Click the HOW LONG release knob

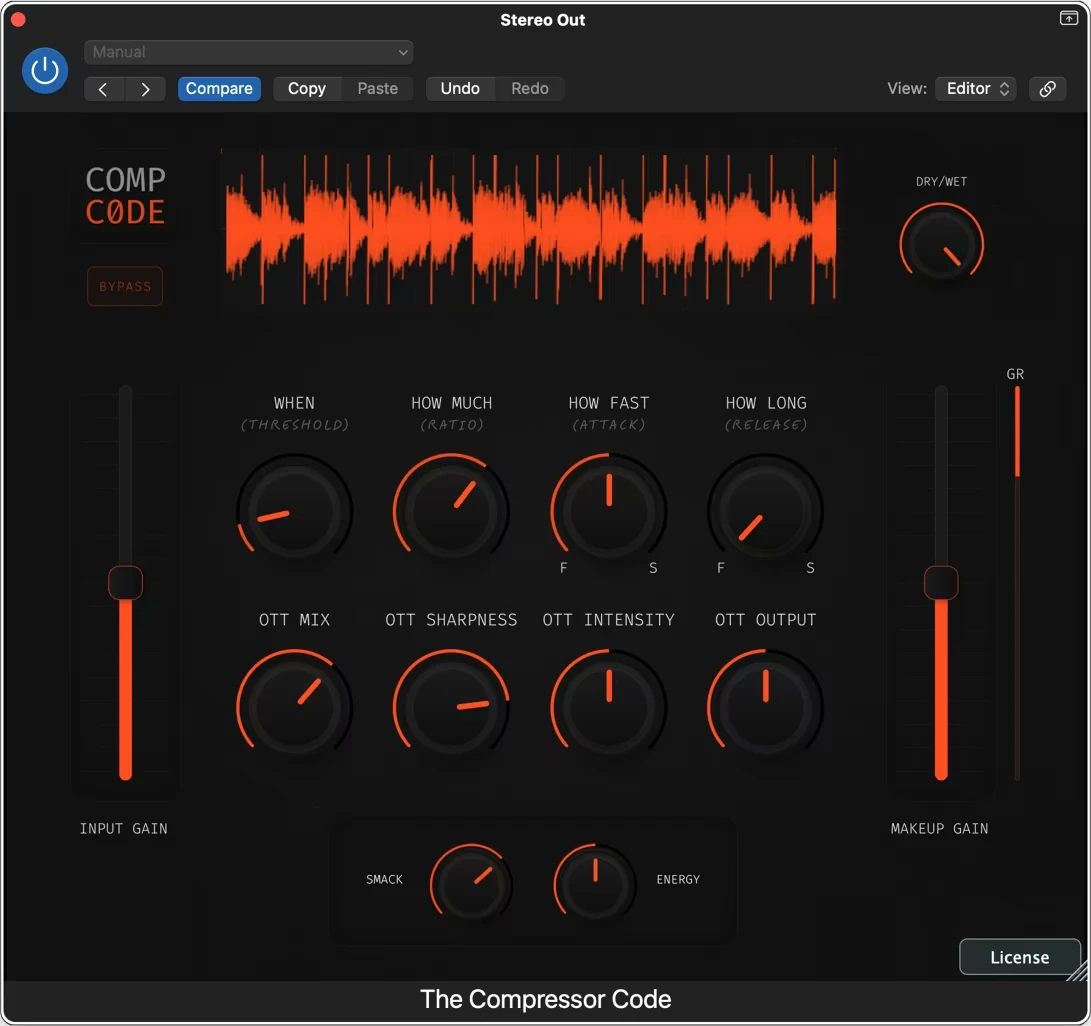pyautogui.click(x=765, y=511)
